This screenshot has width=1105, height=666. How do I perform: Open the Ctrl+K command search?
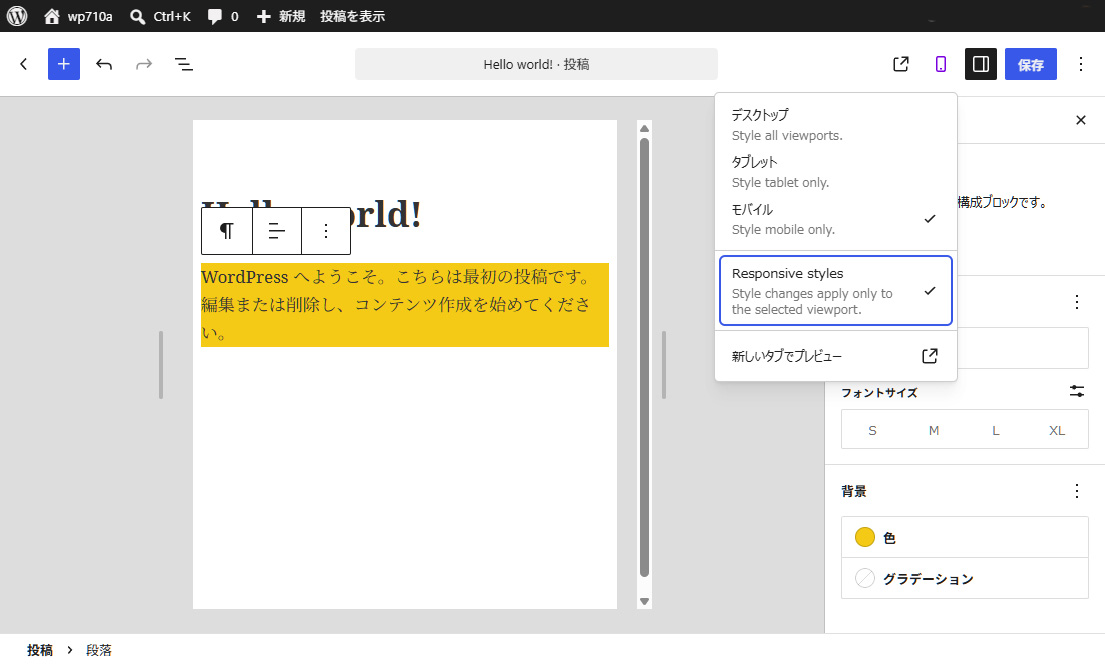point(161,16)
